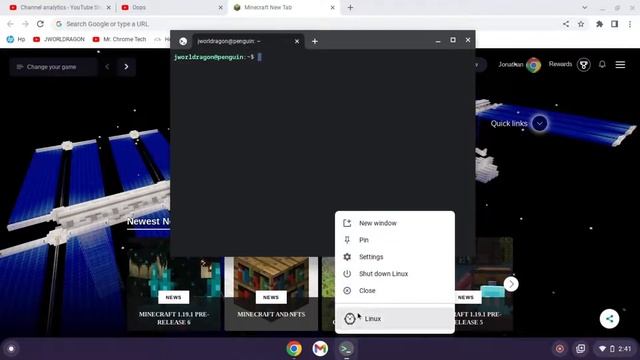The height and width of the screenshot is (360, 640).
Task: Click the Terminal shelf icon
Action: pos(346,349)
